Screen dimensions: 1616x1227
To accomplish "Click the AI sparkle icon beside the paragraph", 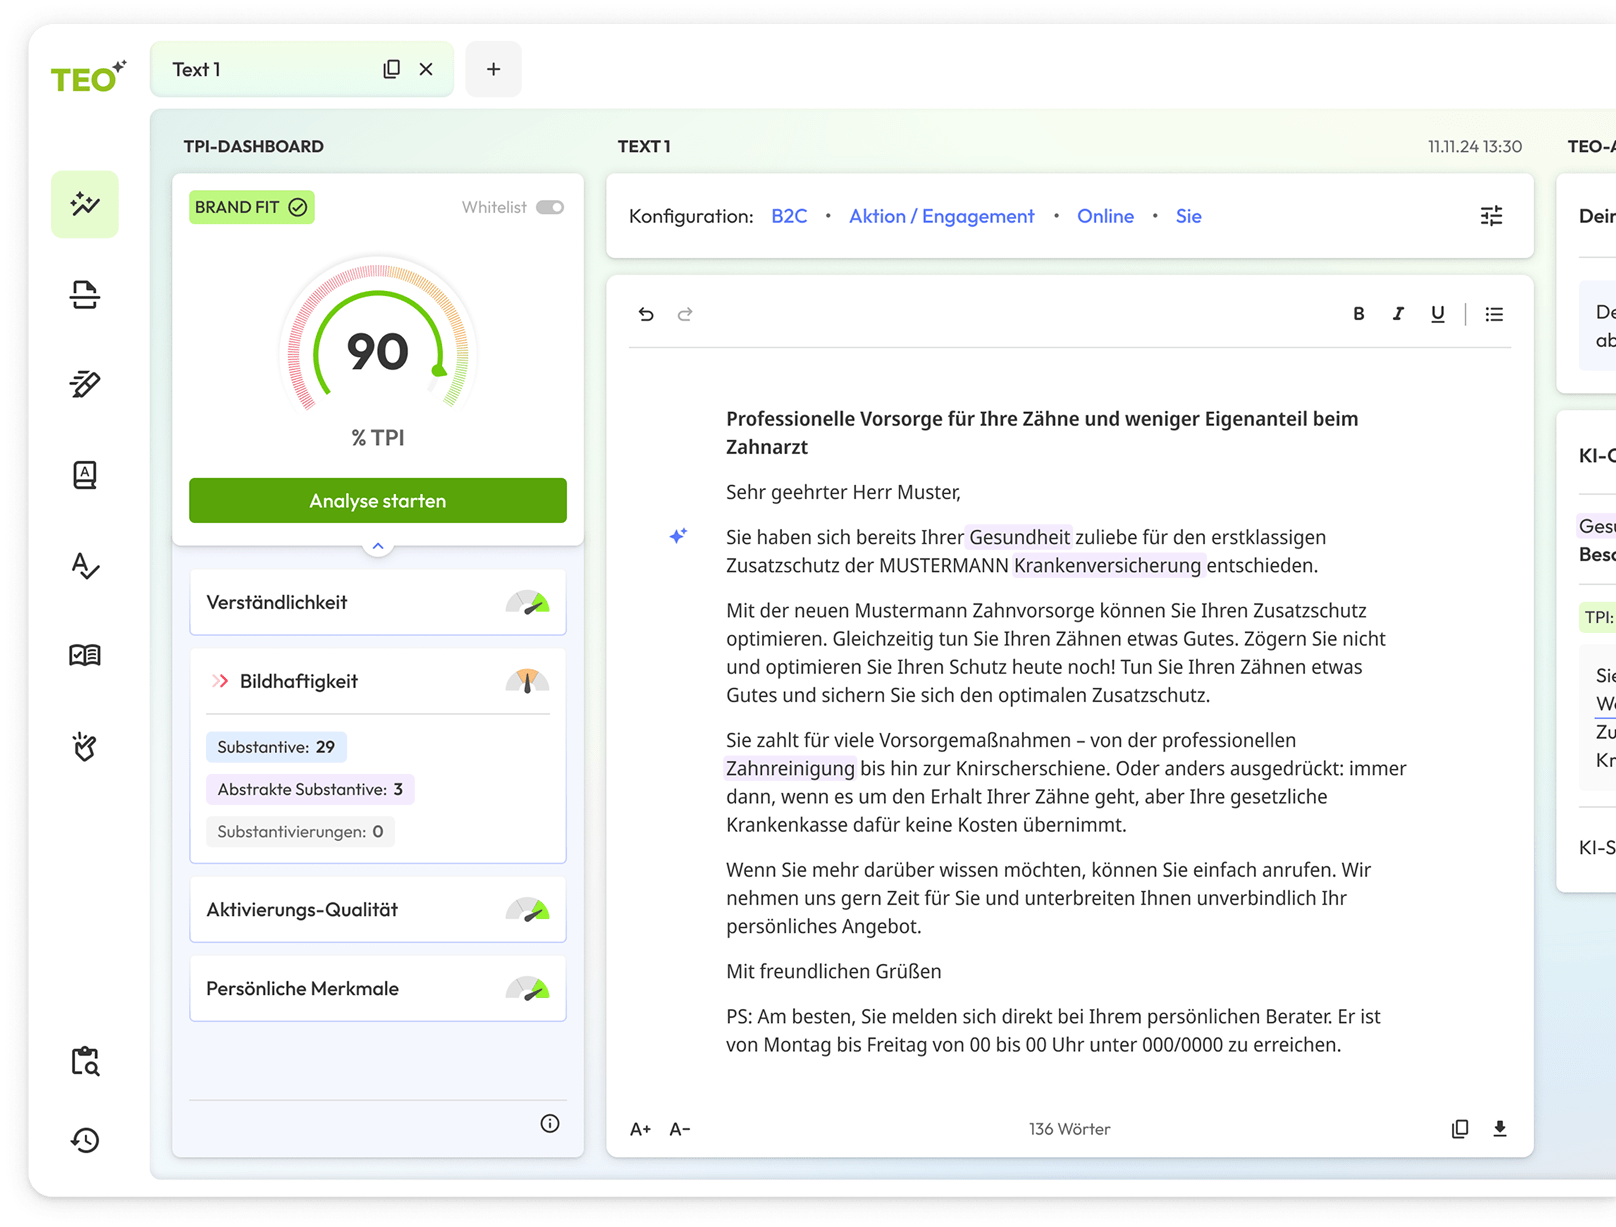I will [x=678, y=536].
